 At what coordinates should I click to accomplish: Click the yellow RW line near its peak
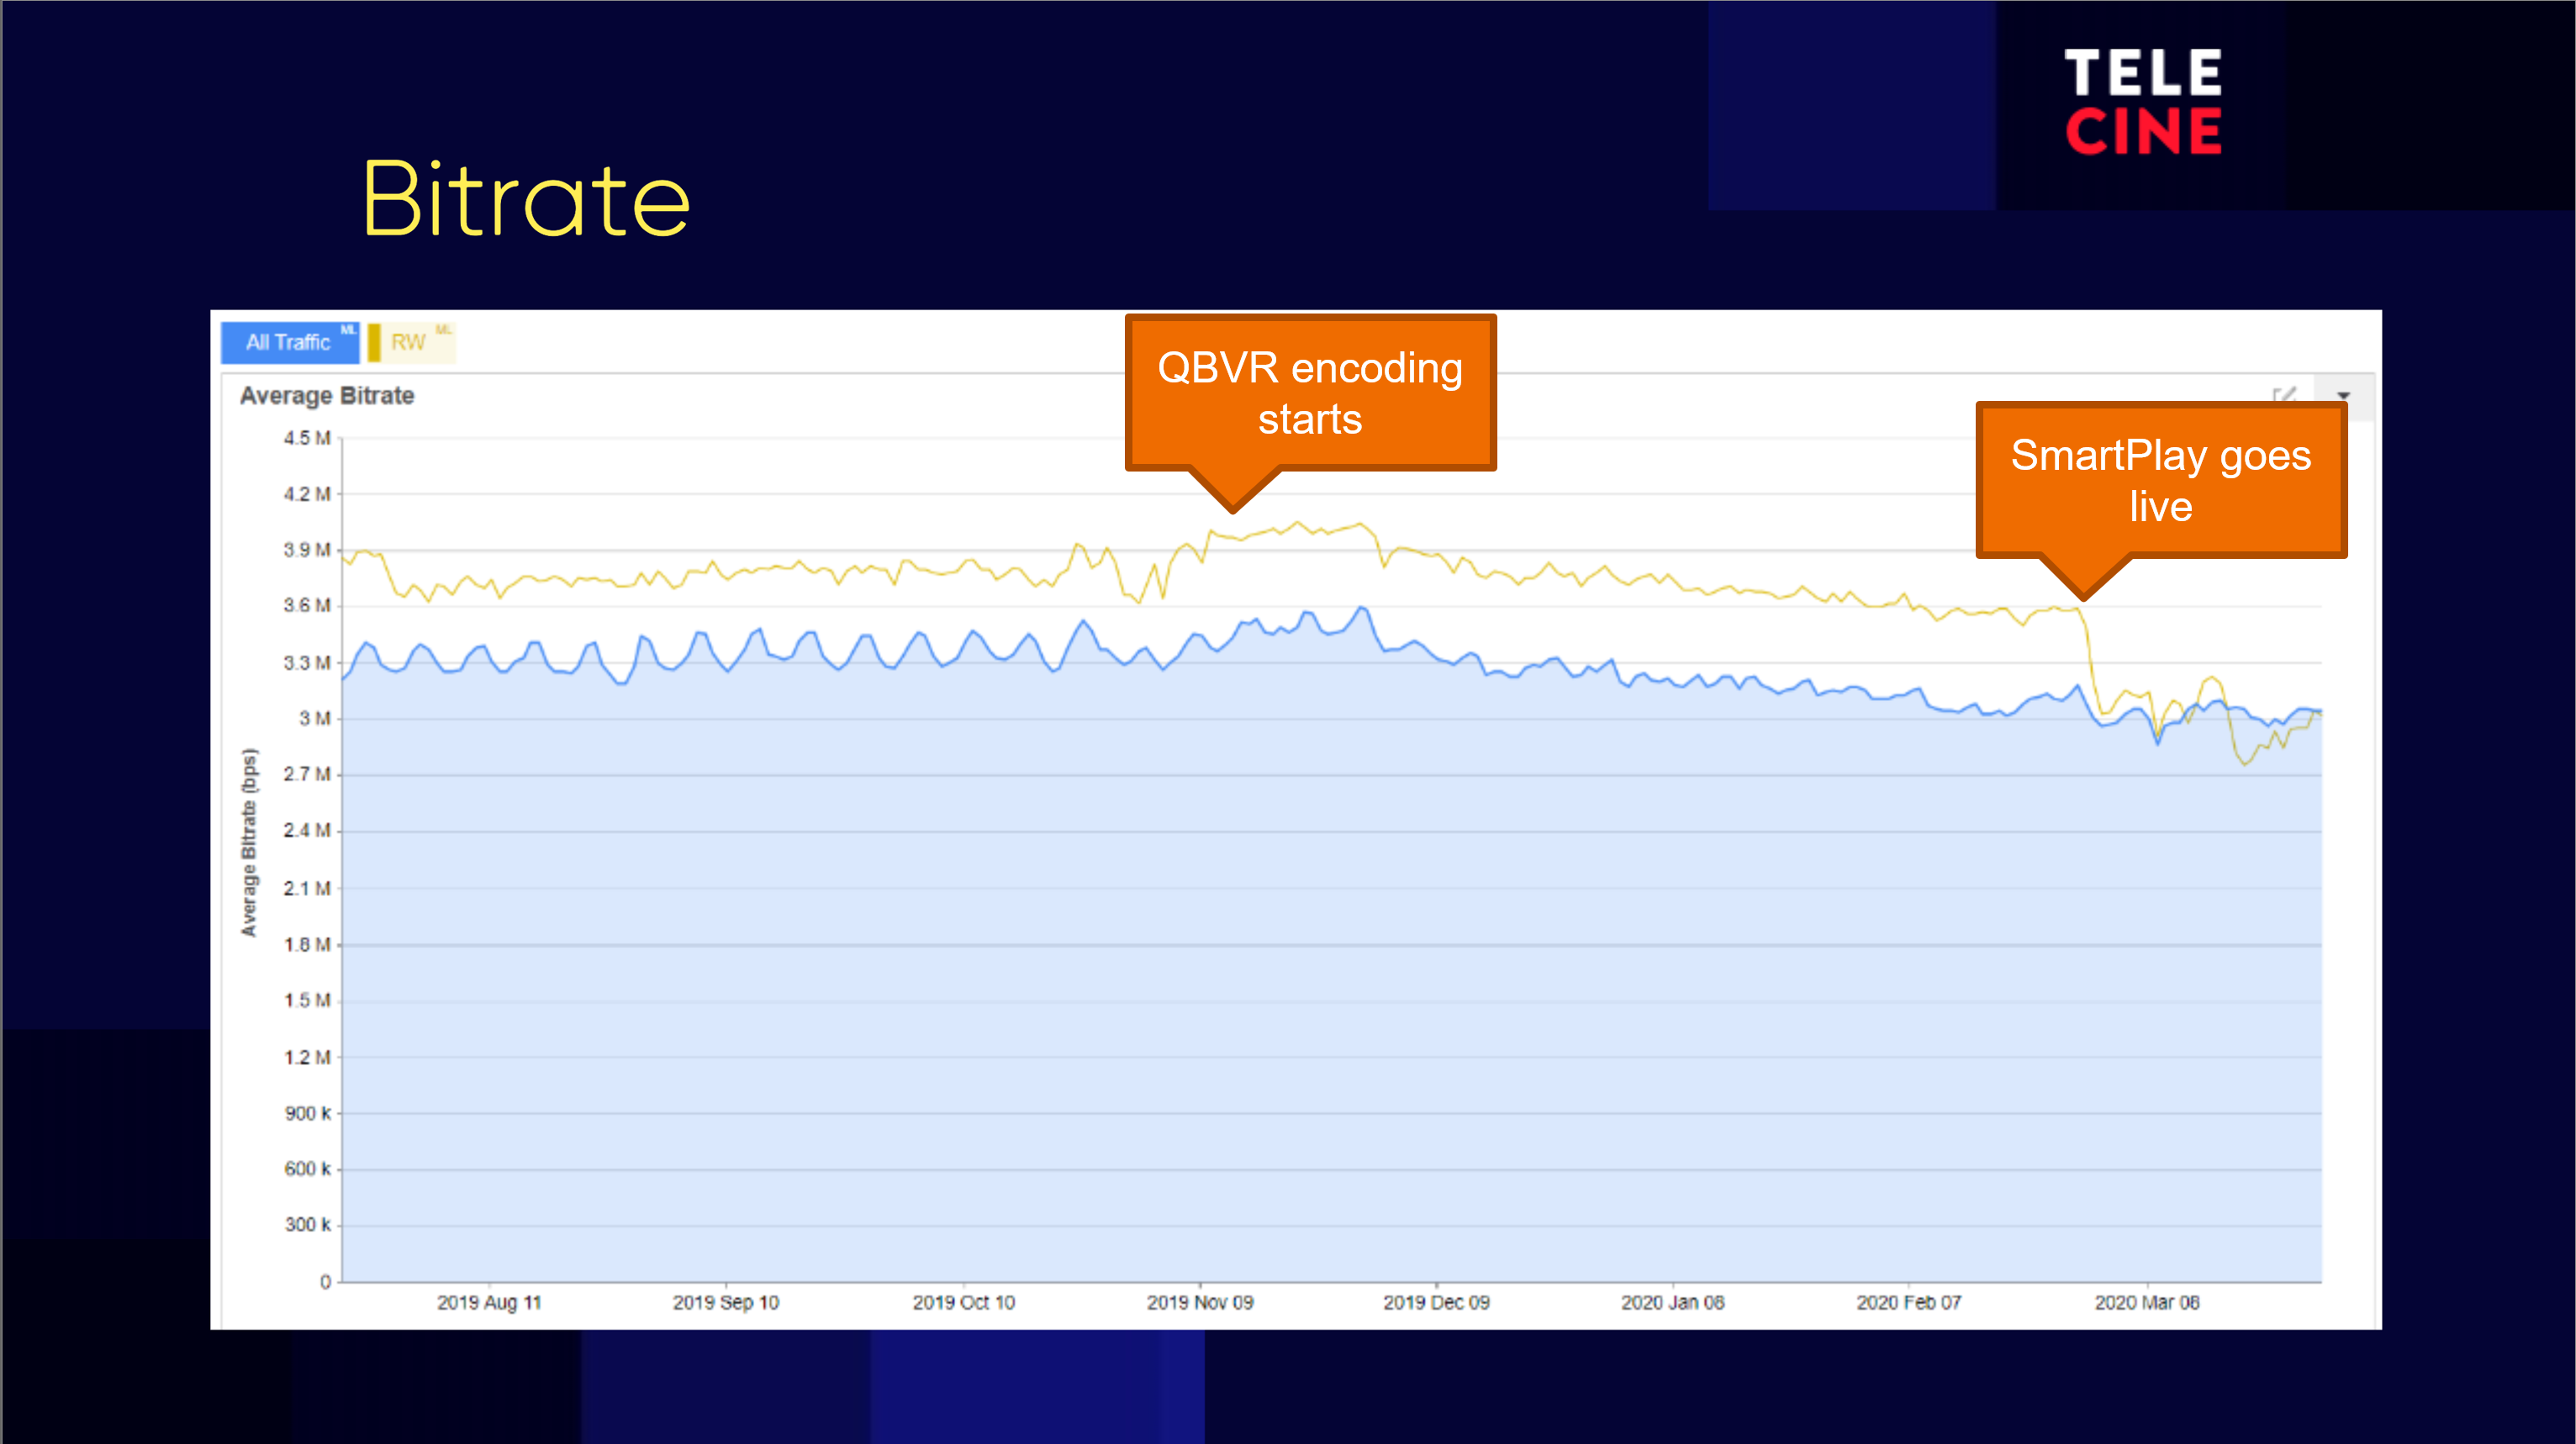(1298, 523)
